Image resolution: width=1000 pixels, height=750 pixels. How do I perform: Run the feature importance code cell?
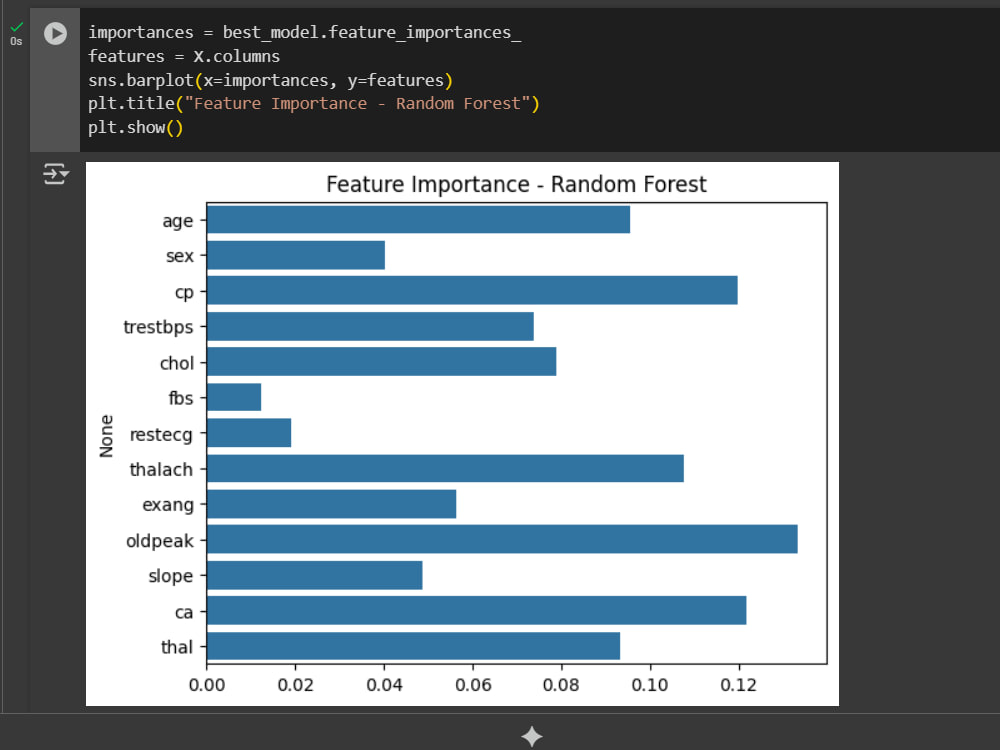[55, 33]
